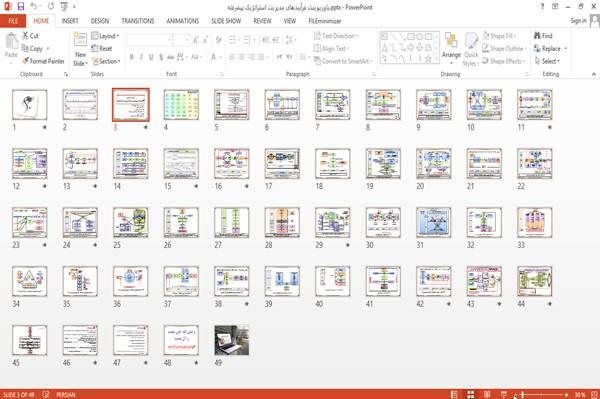Start the Slide Show from the status bar
Screen dimensions: 600x399
point(504,394)
